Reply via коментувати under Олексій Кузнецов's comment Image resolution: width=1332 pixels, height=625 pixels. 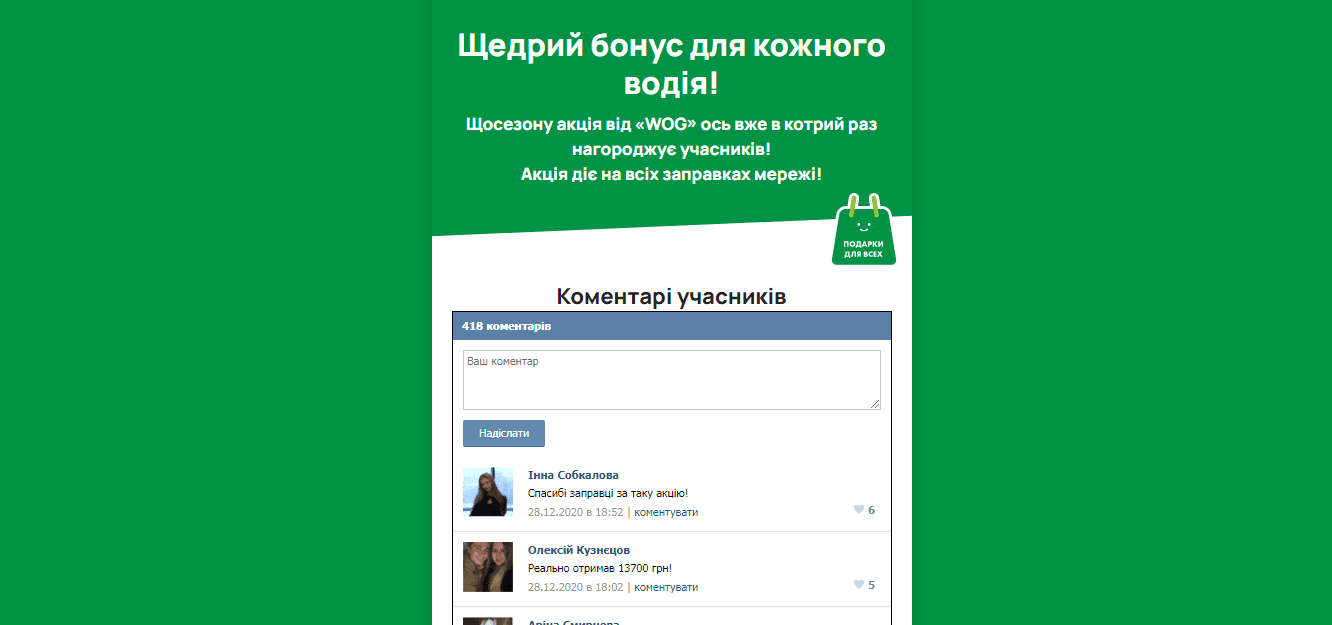click(x=666, y=587)
